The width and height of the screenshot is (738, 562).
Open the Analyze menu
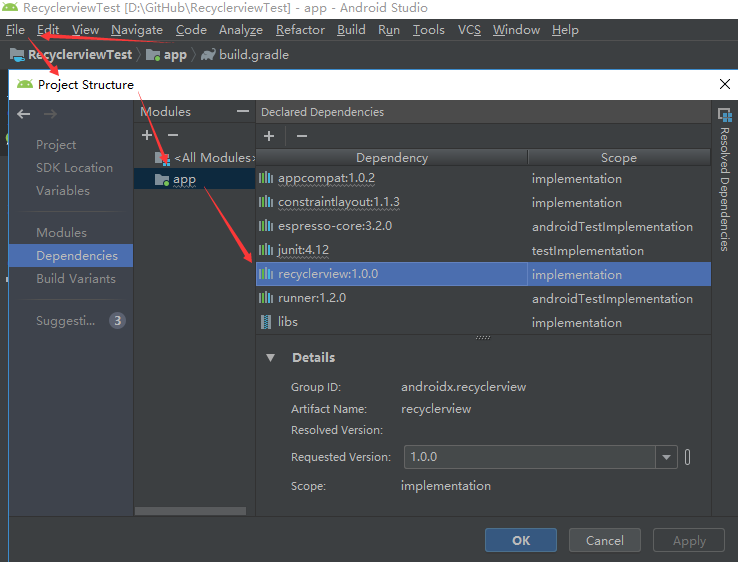coord(241,30)
